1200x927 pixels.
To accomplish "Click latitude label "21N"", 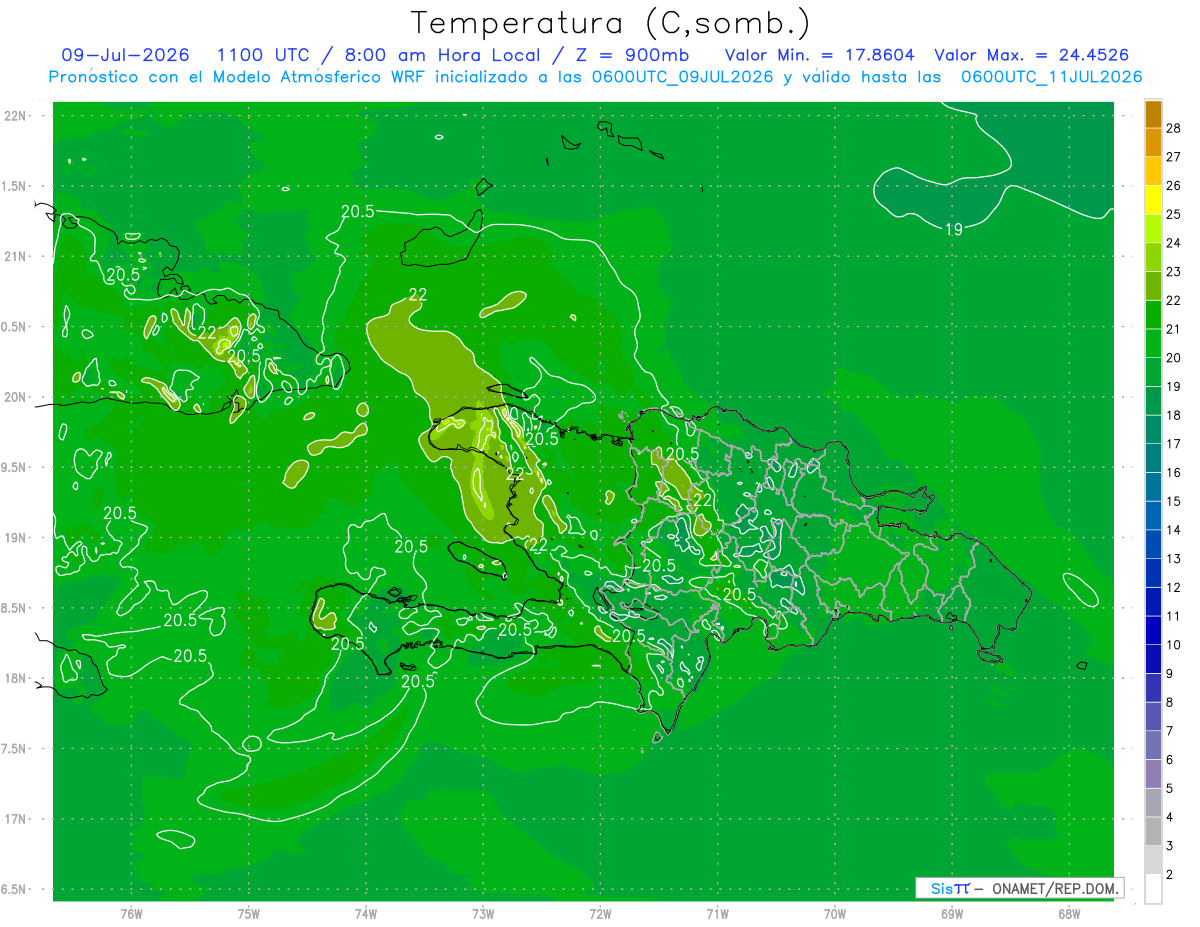I will coord(15,256).
